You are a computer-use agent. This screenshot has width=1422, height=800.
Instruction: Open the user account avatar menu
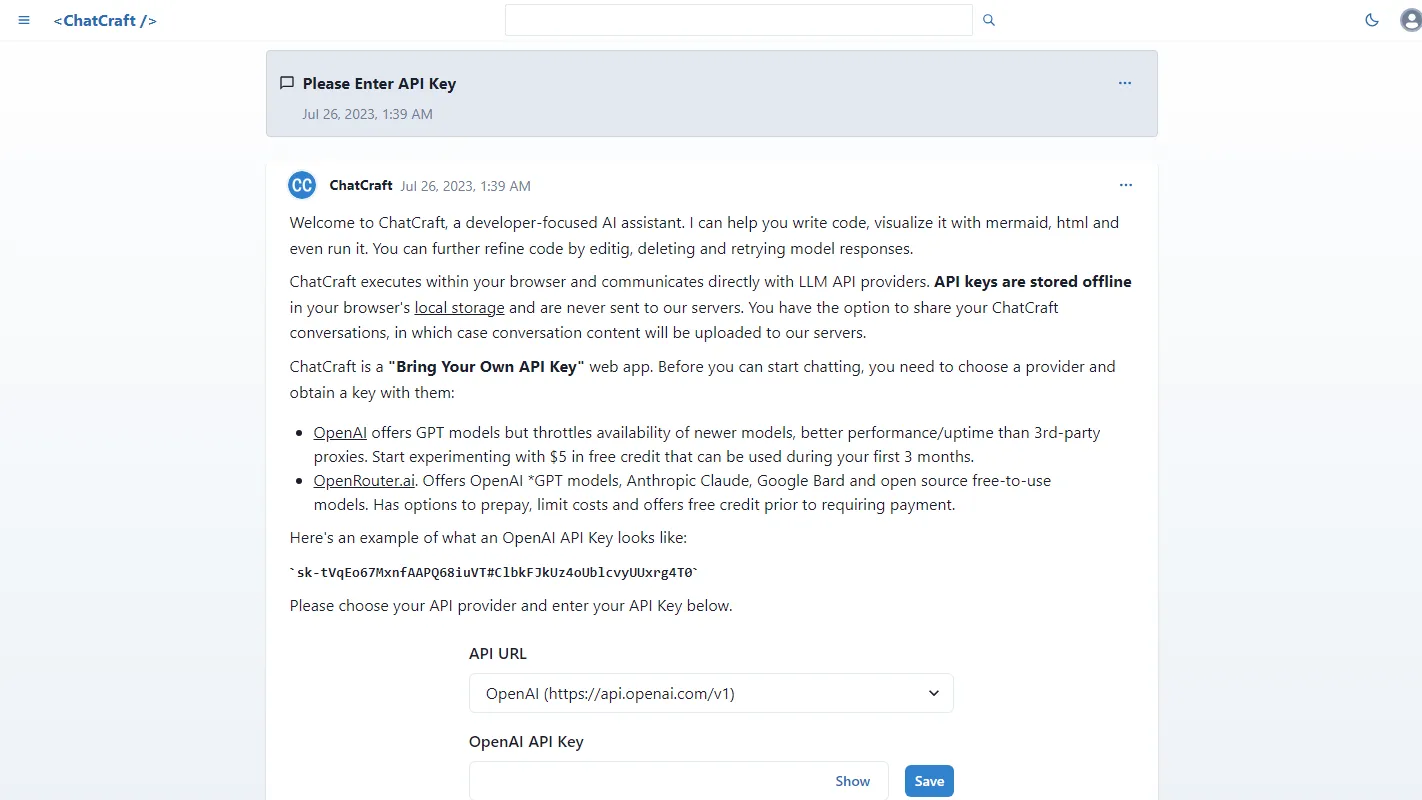tap(1410, 20)
